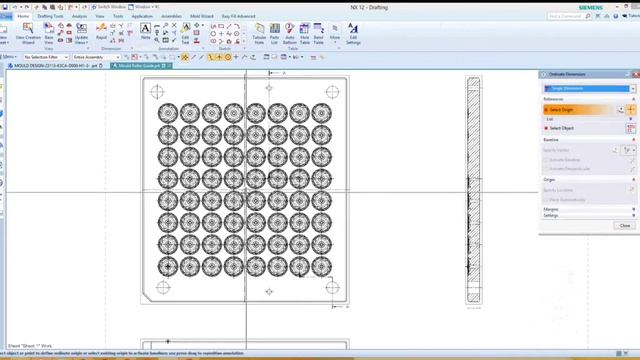Expand the Settings section
Viewport: 640px width, 360px height.
tap(633, 216)
